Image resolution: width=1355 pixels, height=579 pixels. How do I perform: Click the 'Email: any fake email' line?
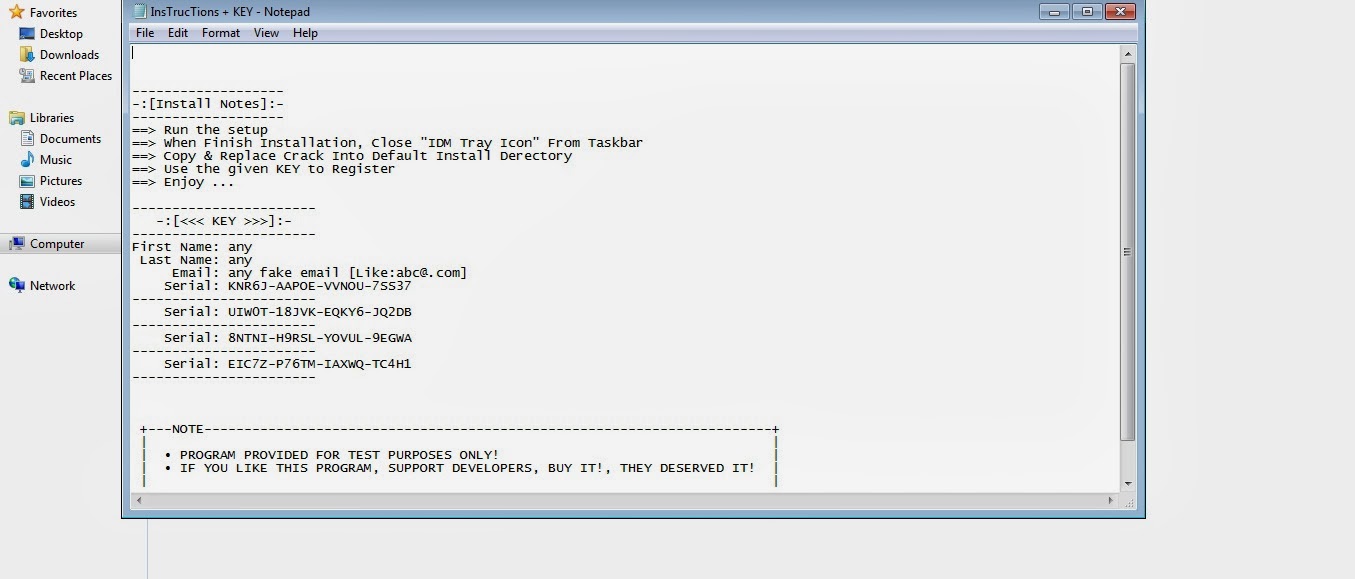[319, 273]
